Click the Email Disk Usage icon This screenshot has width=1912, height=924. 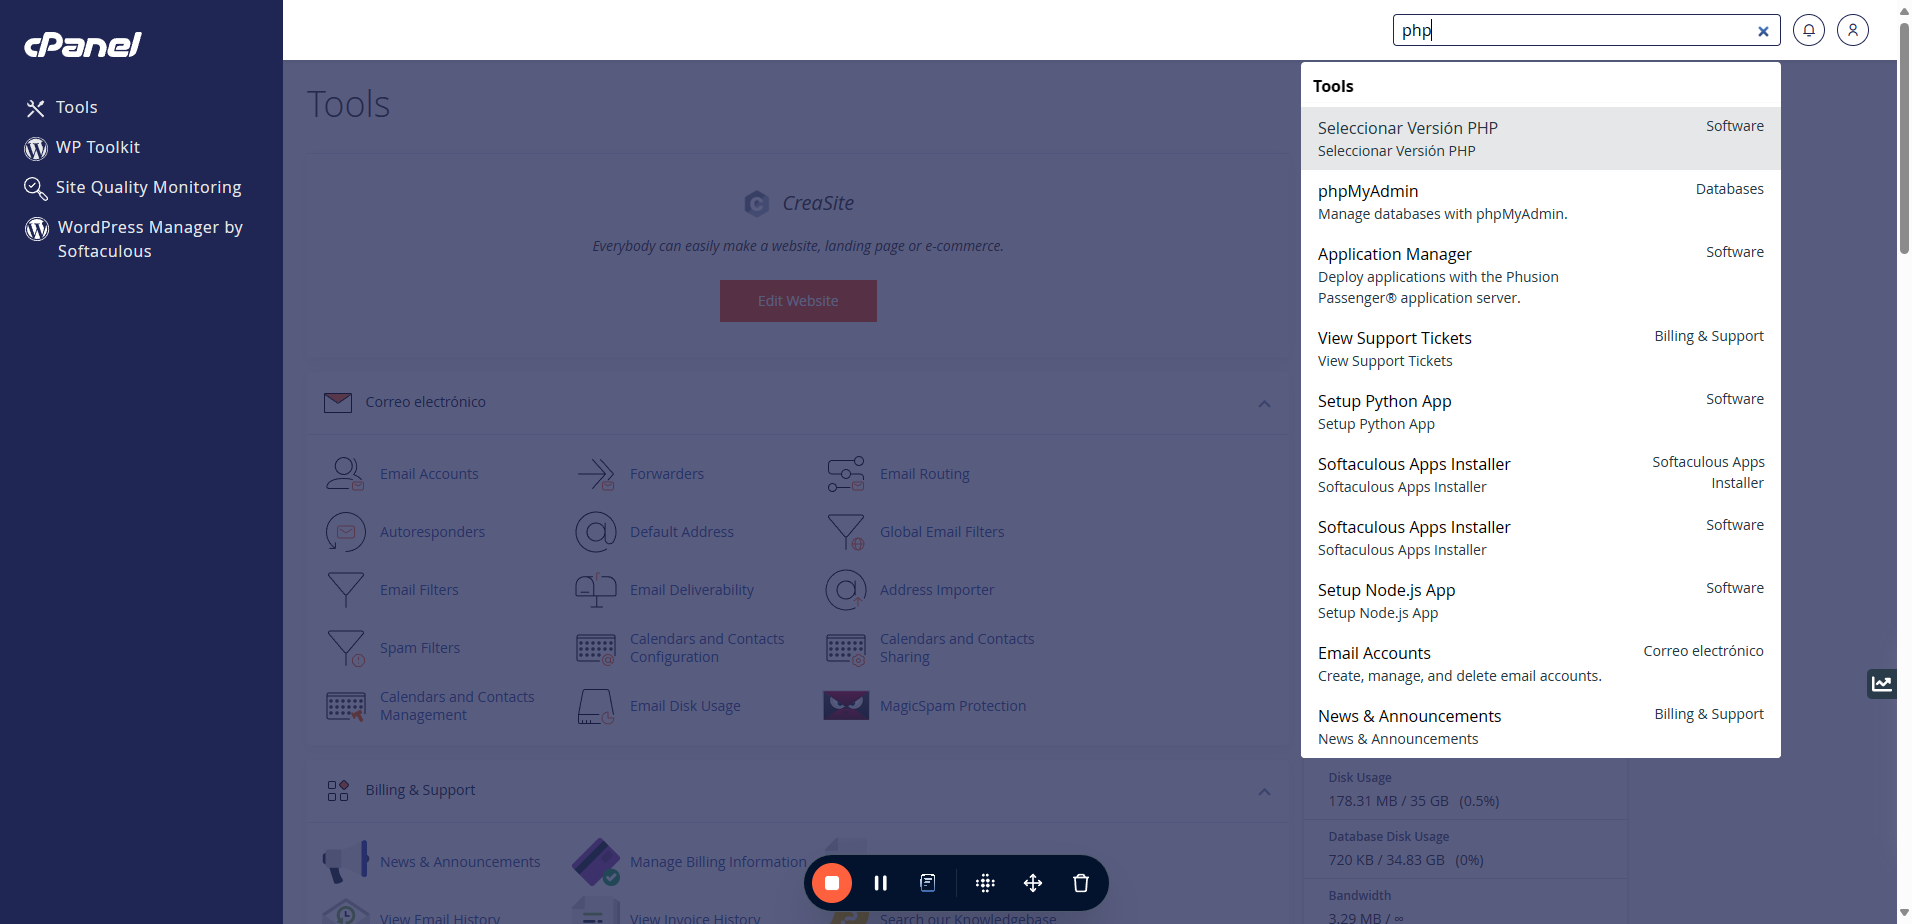(596, 706)
